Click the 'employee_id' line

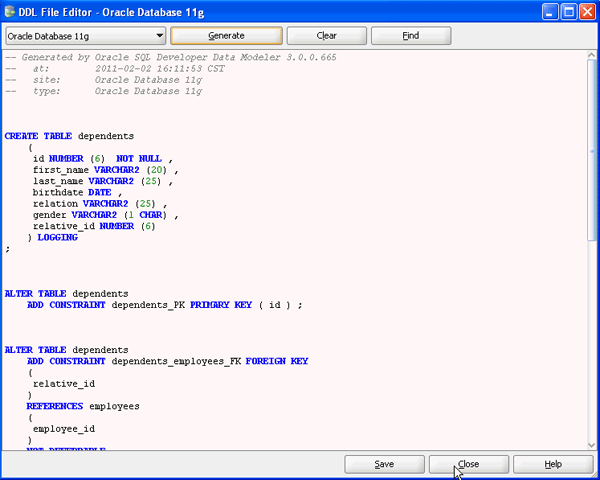(x=64, y=429)
